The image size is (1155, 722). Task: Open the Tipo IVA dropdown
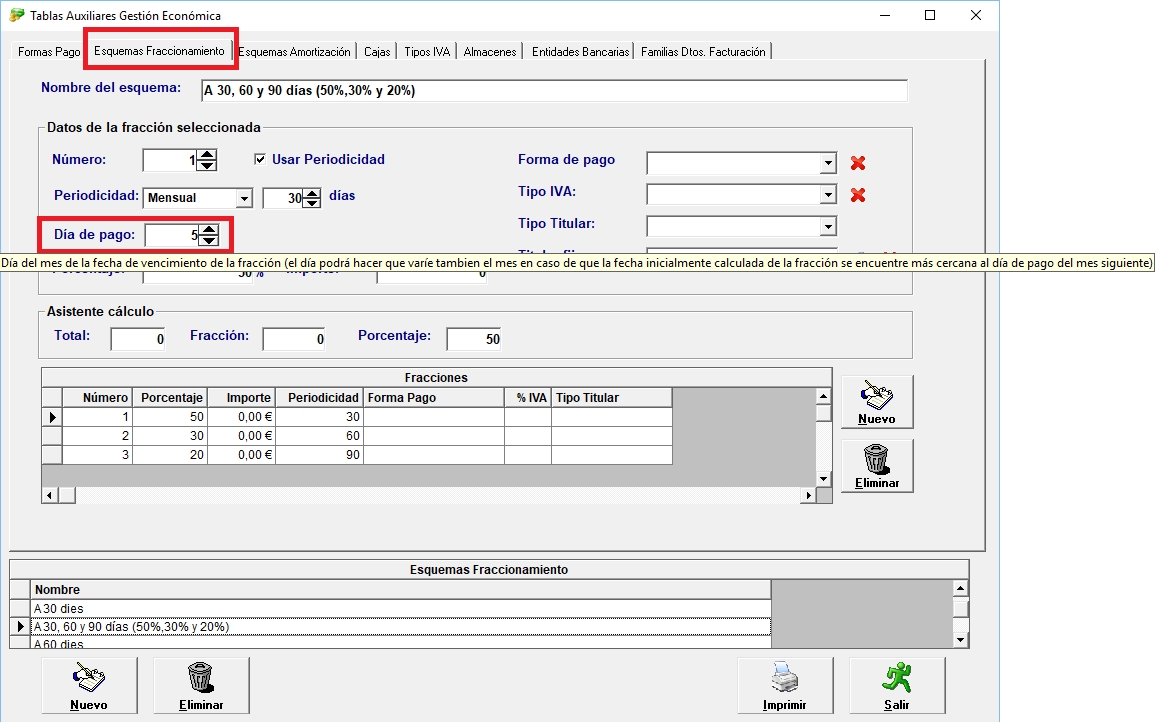[828, 194]
